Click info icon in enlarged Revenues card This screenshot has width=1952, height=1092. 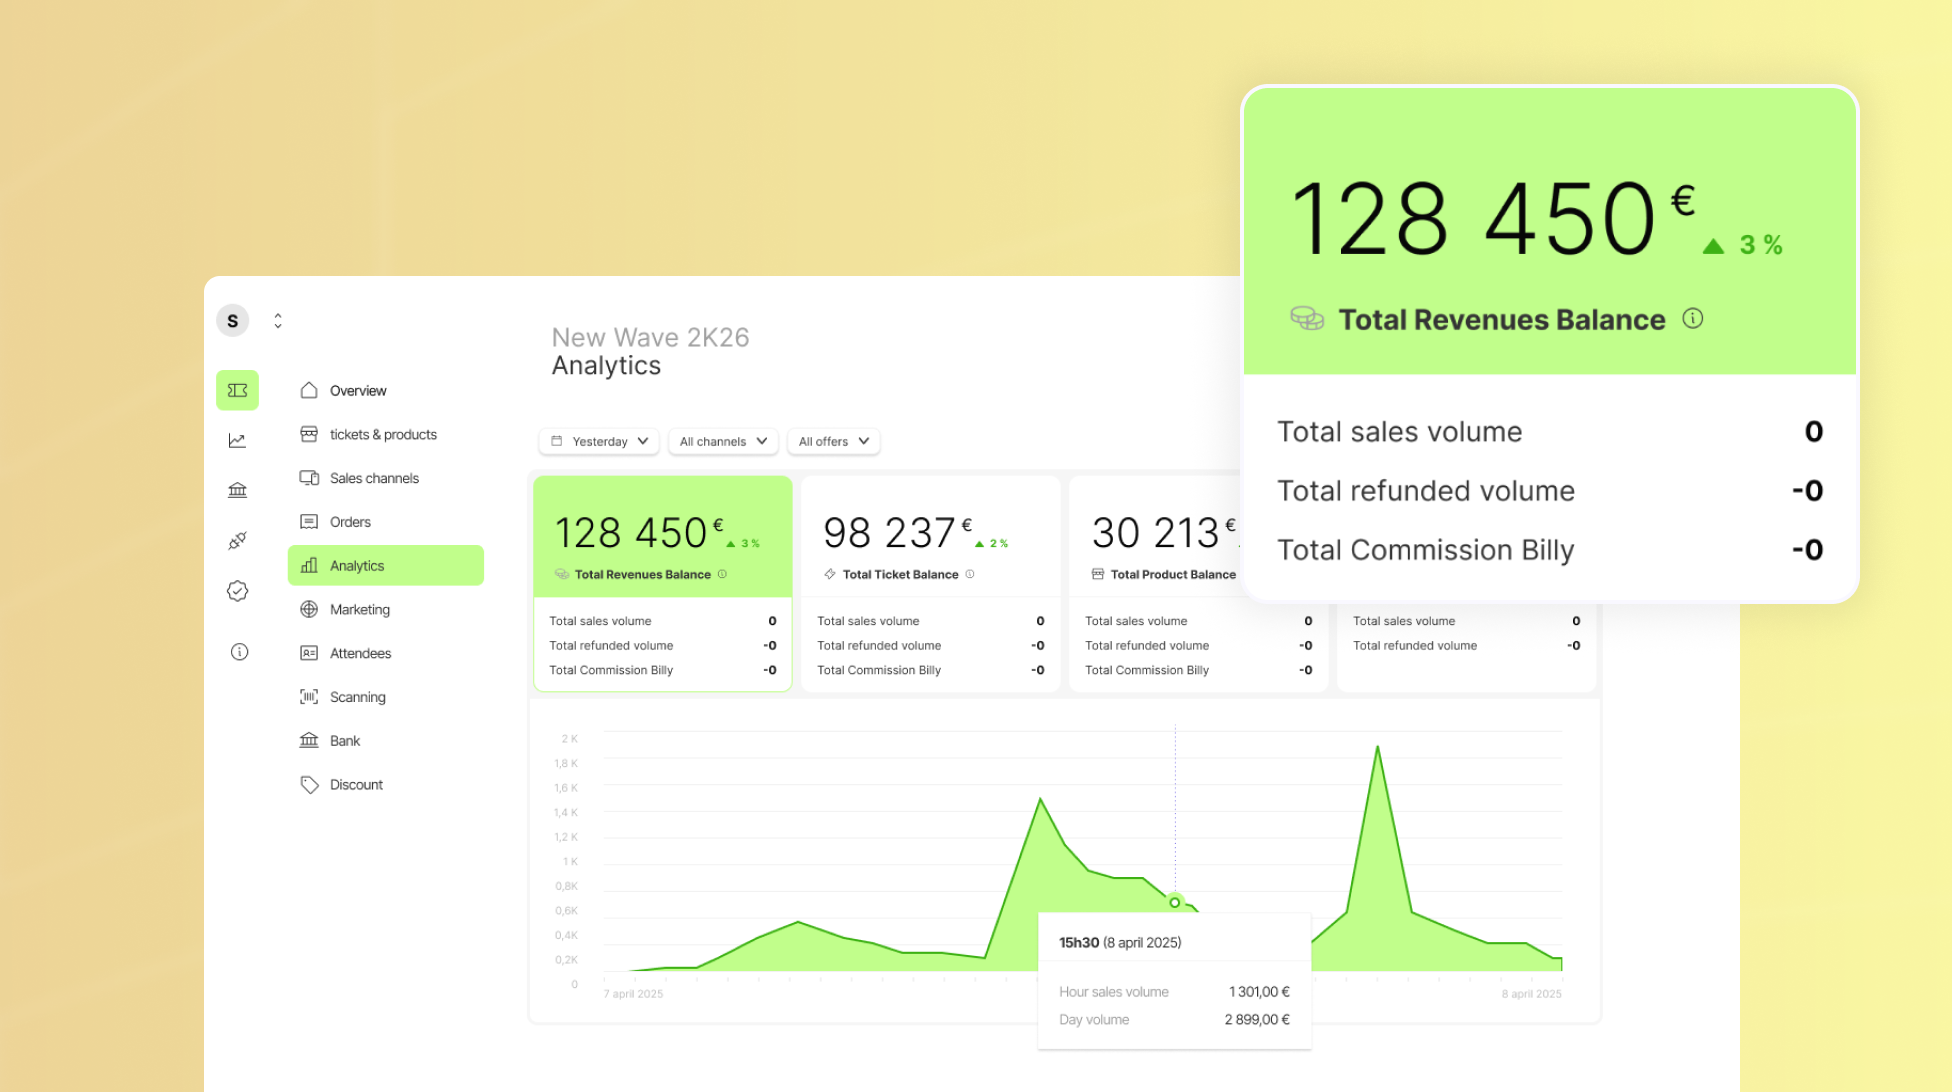tap(1692, 318)
